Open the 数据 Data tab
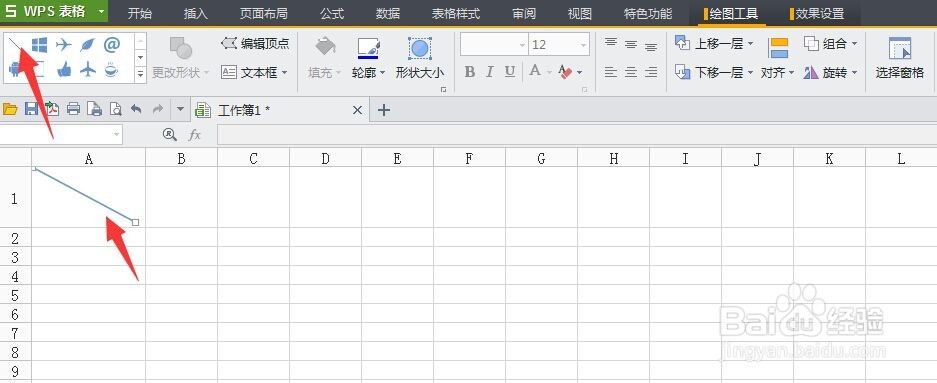The width and height of the screenshot is (937, 383). (x=388, y=13)
